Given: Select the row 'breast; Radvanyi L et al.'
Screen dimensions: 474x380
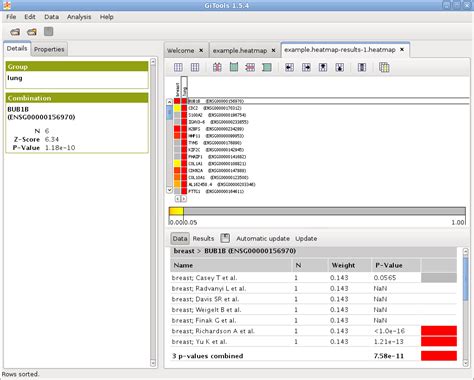Looking at the screenshot, I should [x=313, y=288].
